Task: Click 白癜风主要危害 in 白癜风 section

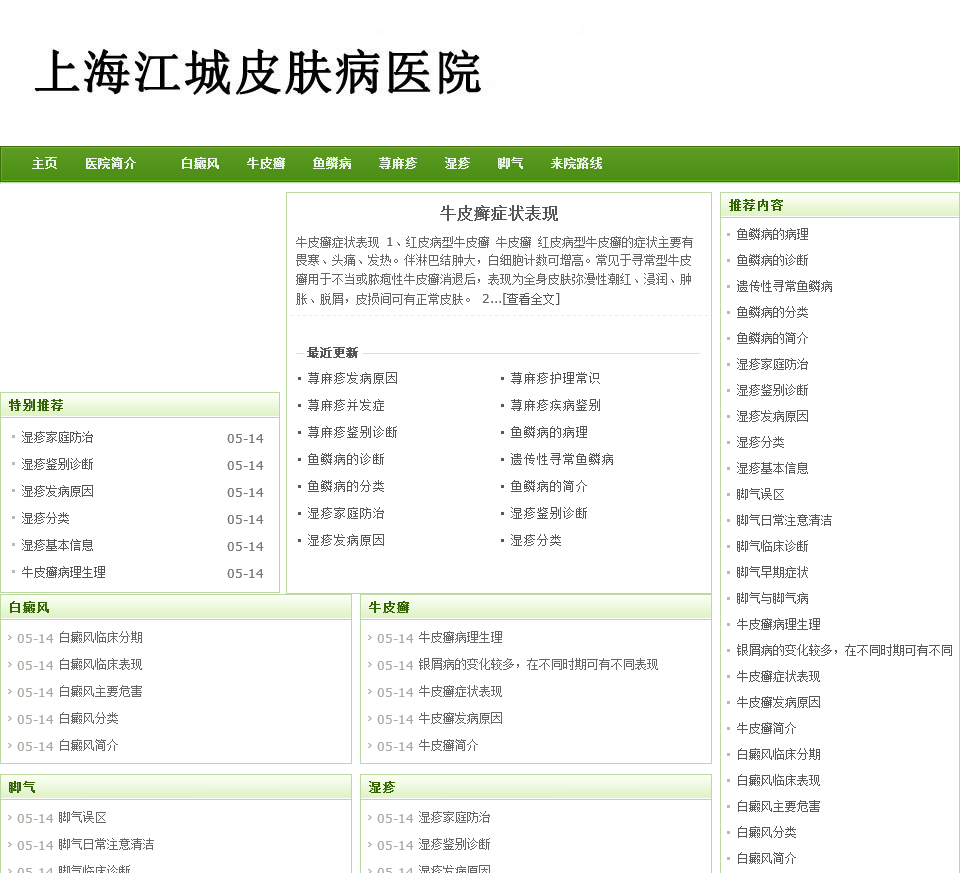Action: (x=100, y=691)
